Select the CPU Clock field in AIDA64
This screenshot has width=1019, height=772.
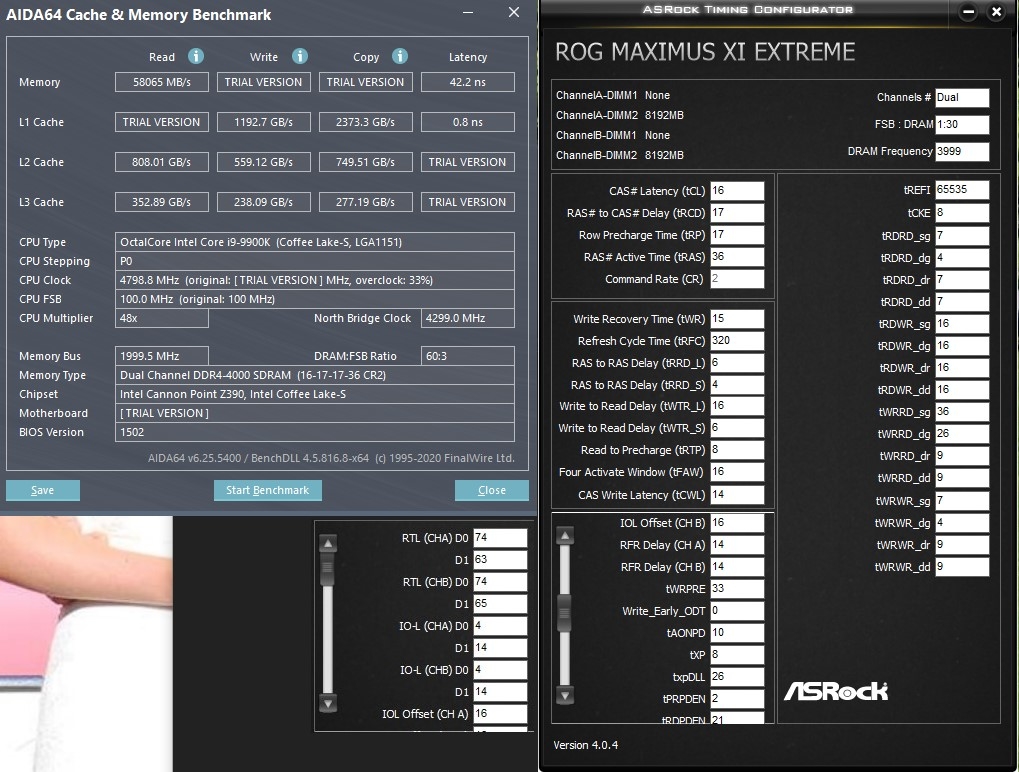click(x=315, y=280)
